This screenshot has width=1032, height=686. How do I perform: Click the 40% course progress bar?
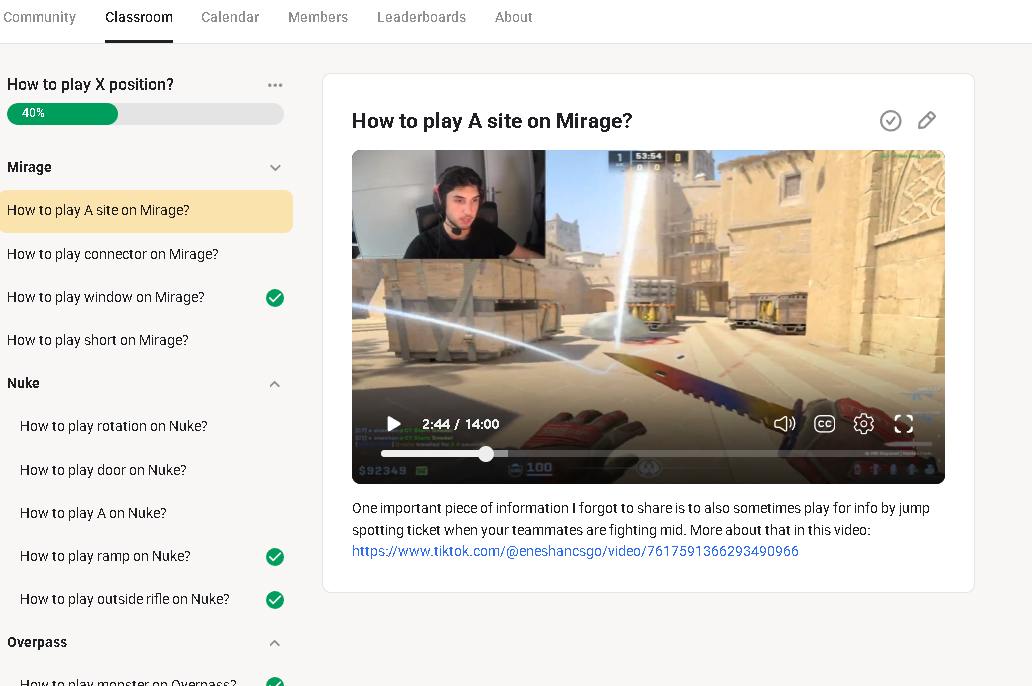(145, 114)
